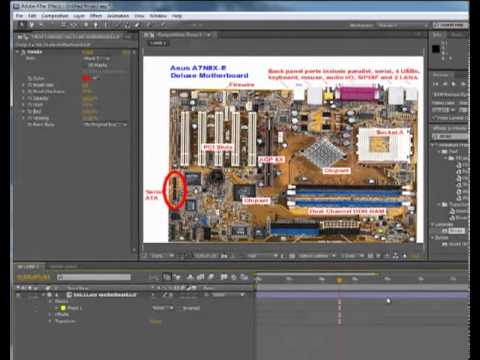The width and height of the screenshot is (480, 360).
Task: Open the Active Camera view dropdown
Action: click(316, 256)
